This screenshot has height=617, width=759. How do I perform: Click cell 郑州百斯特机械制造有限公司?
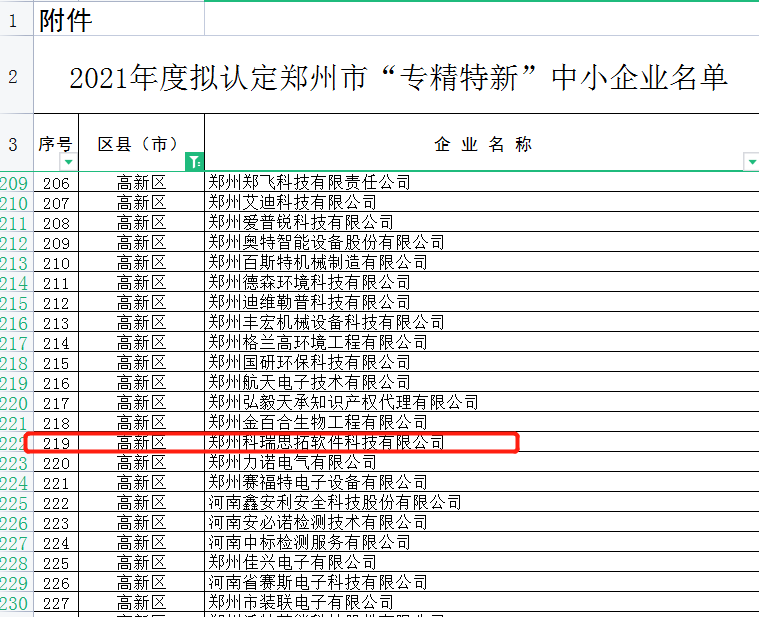[482, 262]
